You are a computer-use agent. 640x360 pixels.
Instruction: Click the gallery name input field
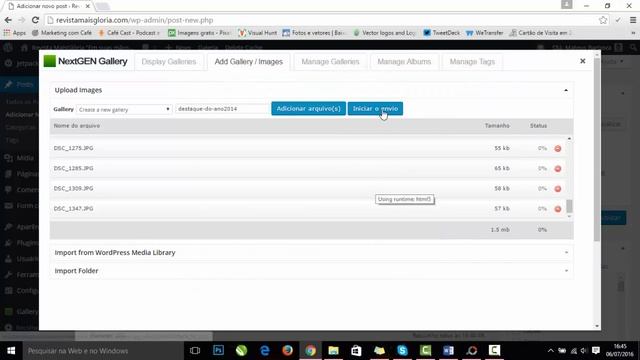tap(222, 109)
